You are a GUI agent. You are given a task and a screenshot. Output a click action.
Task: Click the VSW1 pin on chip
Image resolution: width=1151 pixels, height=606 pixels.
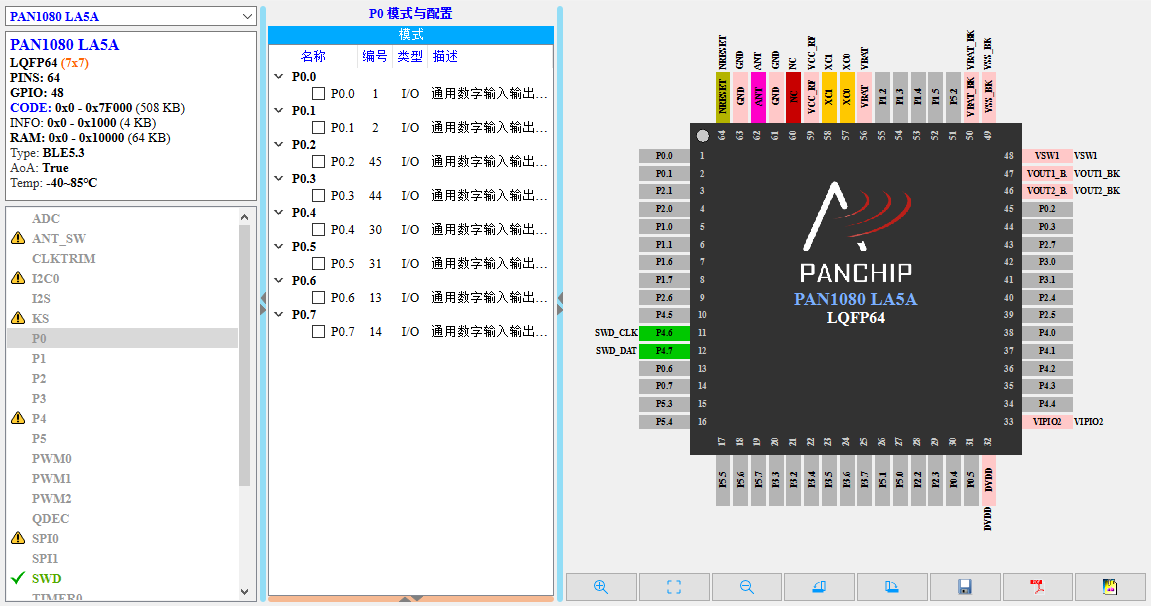click(x=1047, y=156)
